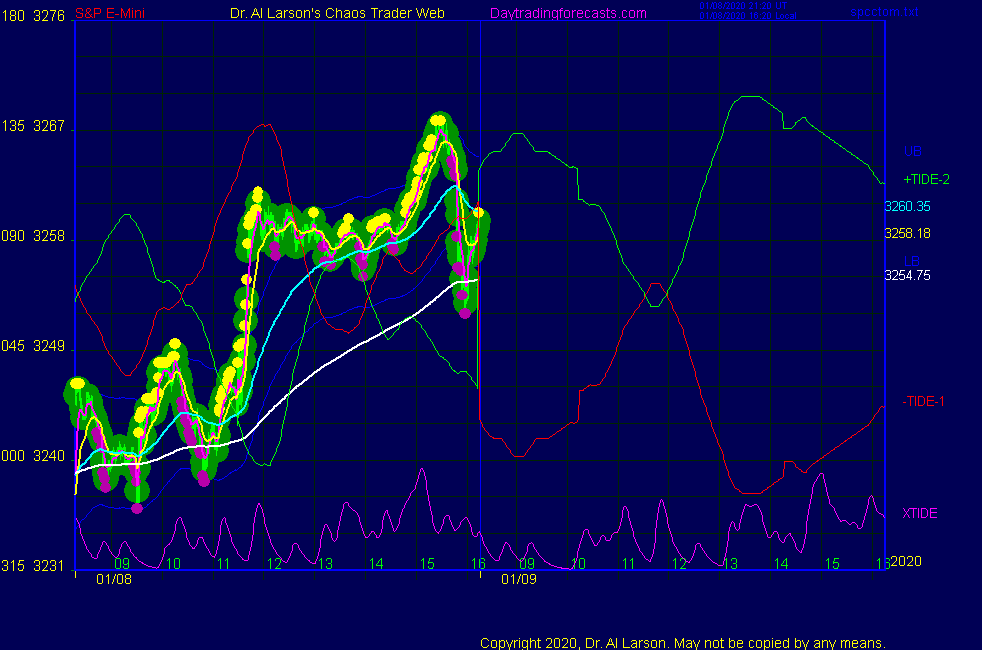The width and height of the screenshot is (982, 650).
Task: Select the -TIDE-1 legend label
Action: 923,402
